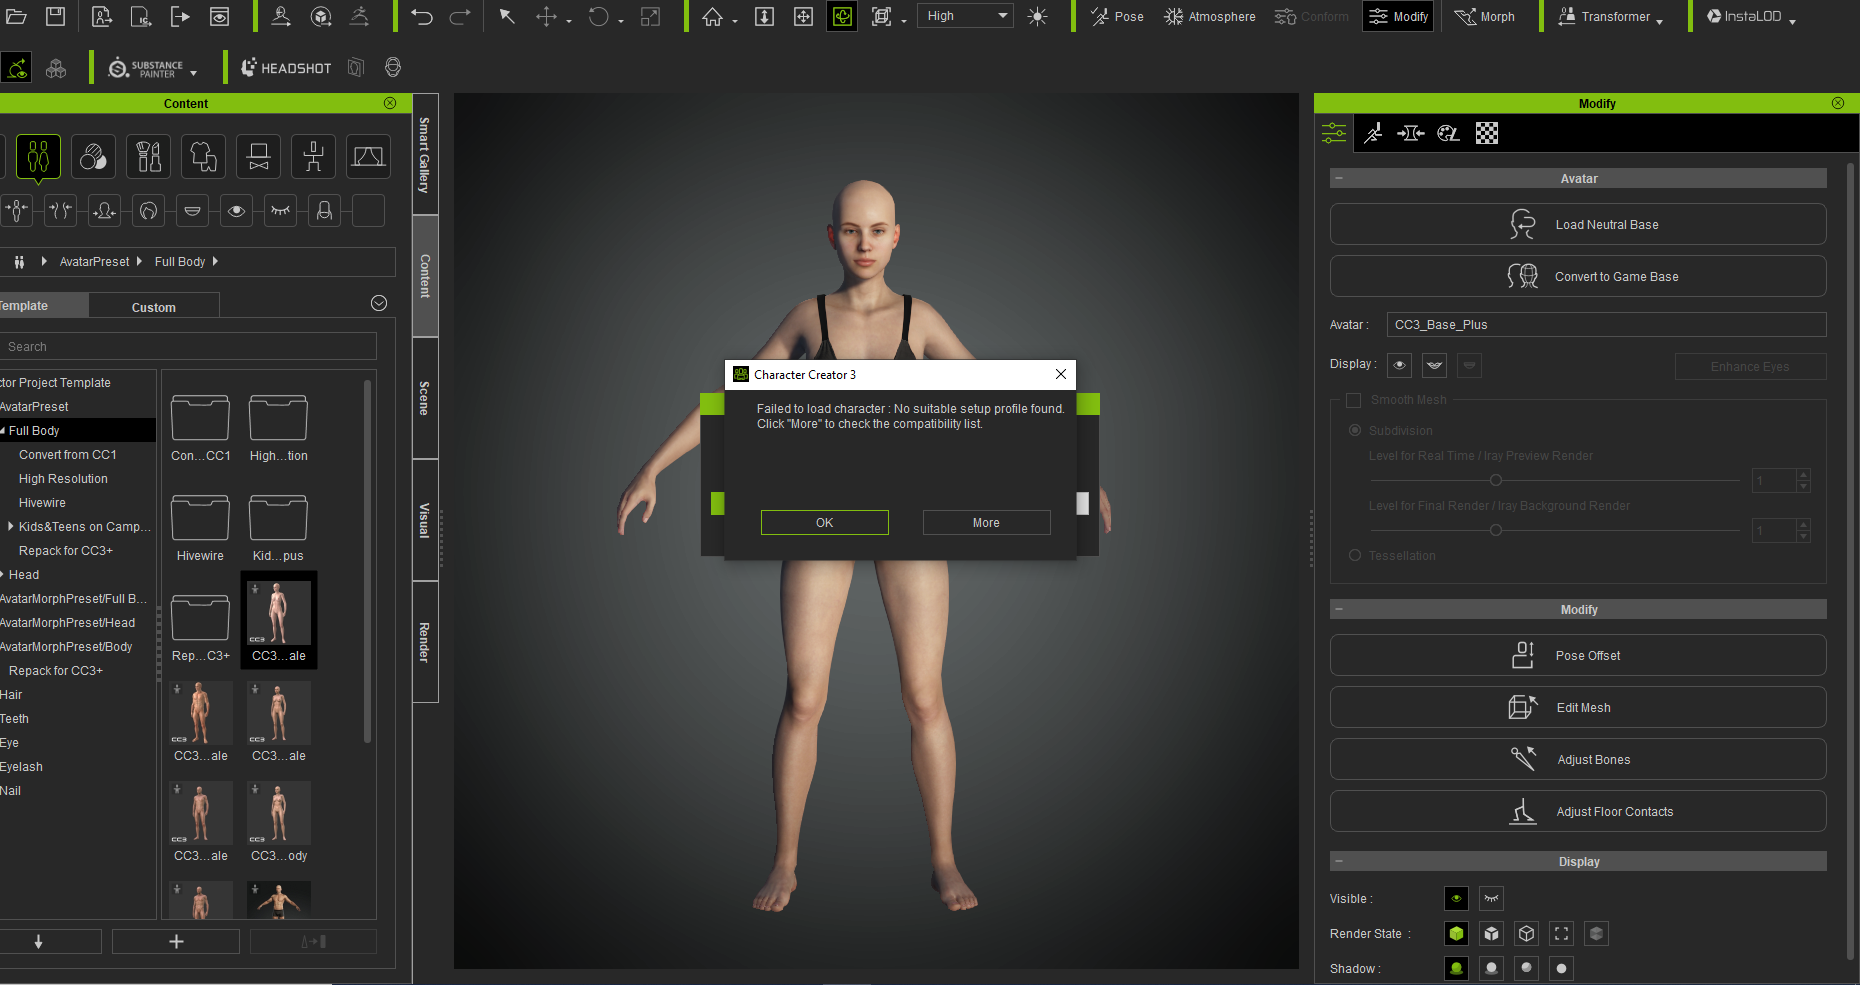Open Edit Mesh tool
Image resolution: width=1860 pixels, height=985 pixels.
click(x=1578, y=708)
